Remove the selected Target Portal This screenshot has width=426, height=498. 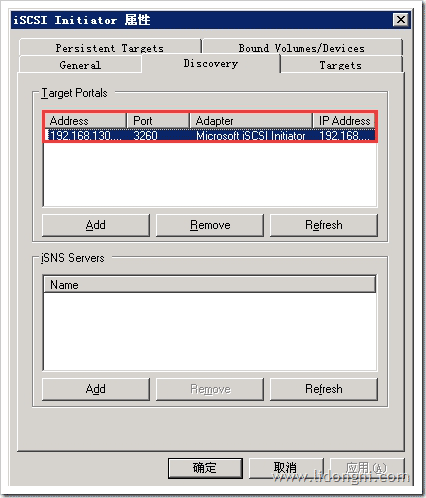click(210, 225)
